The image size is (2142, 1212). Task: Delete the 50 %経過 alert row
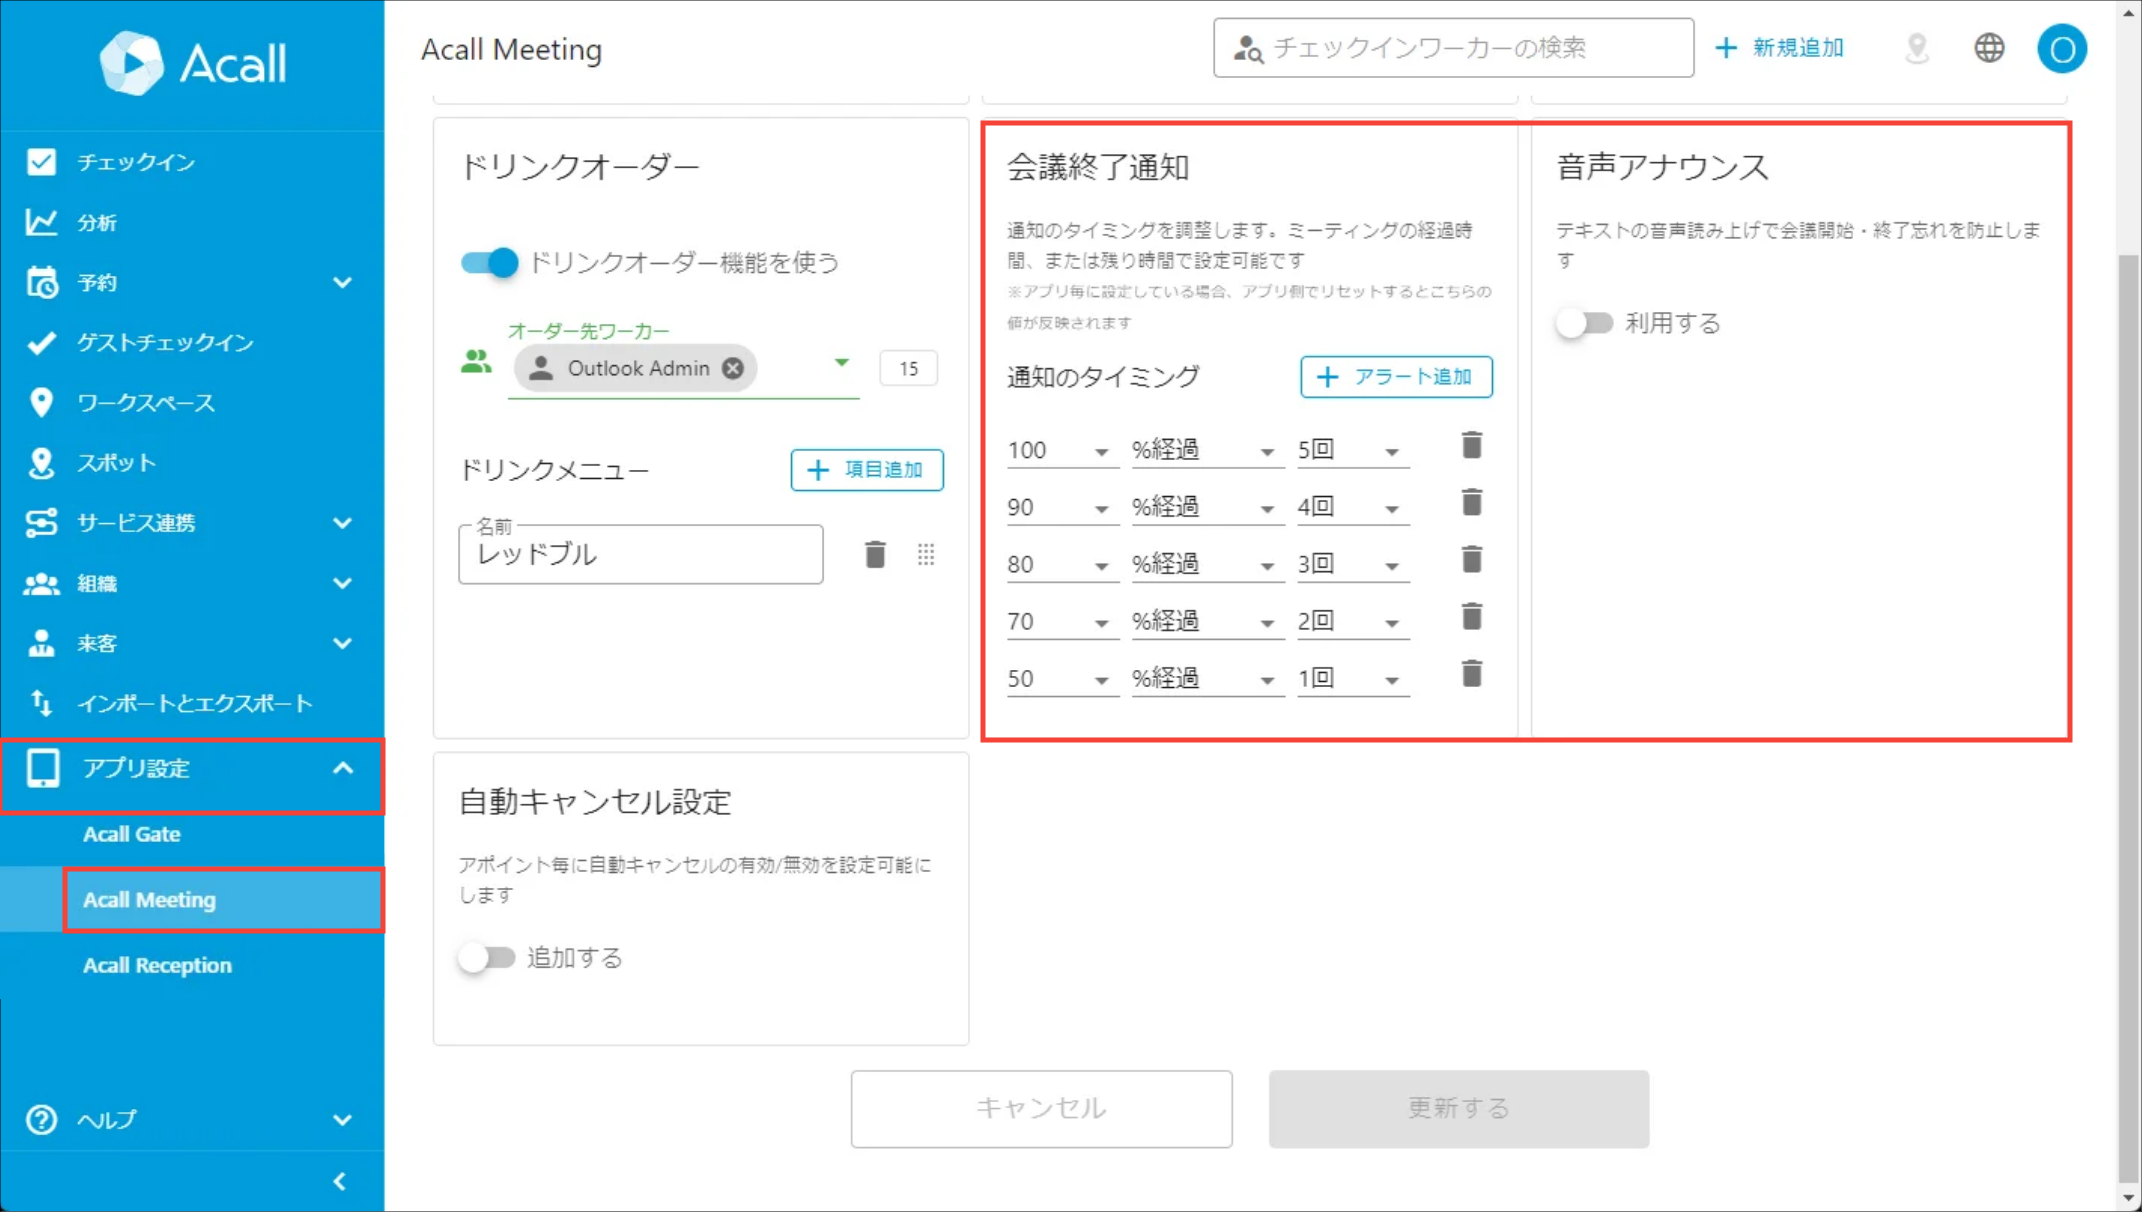1471,673
